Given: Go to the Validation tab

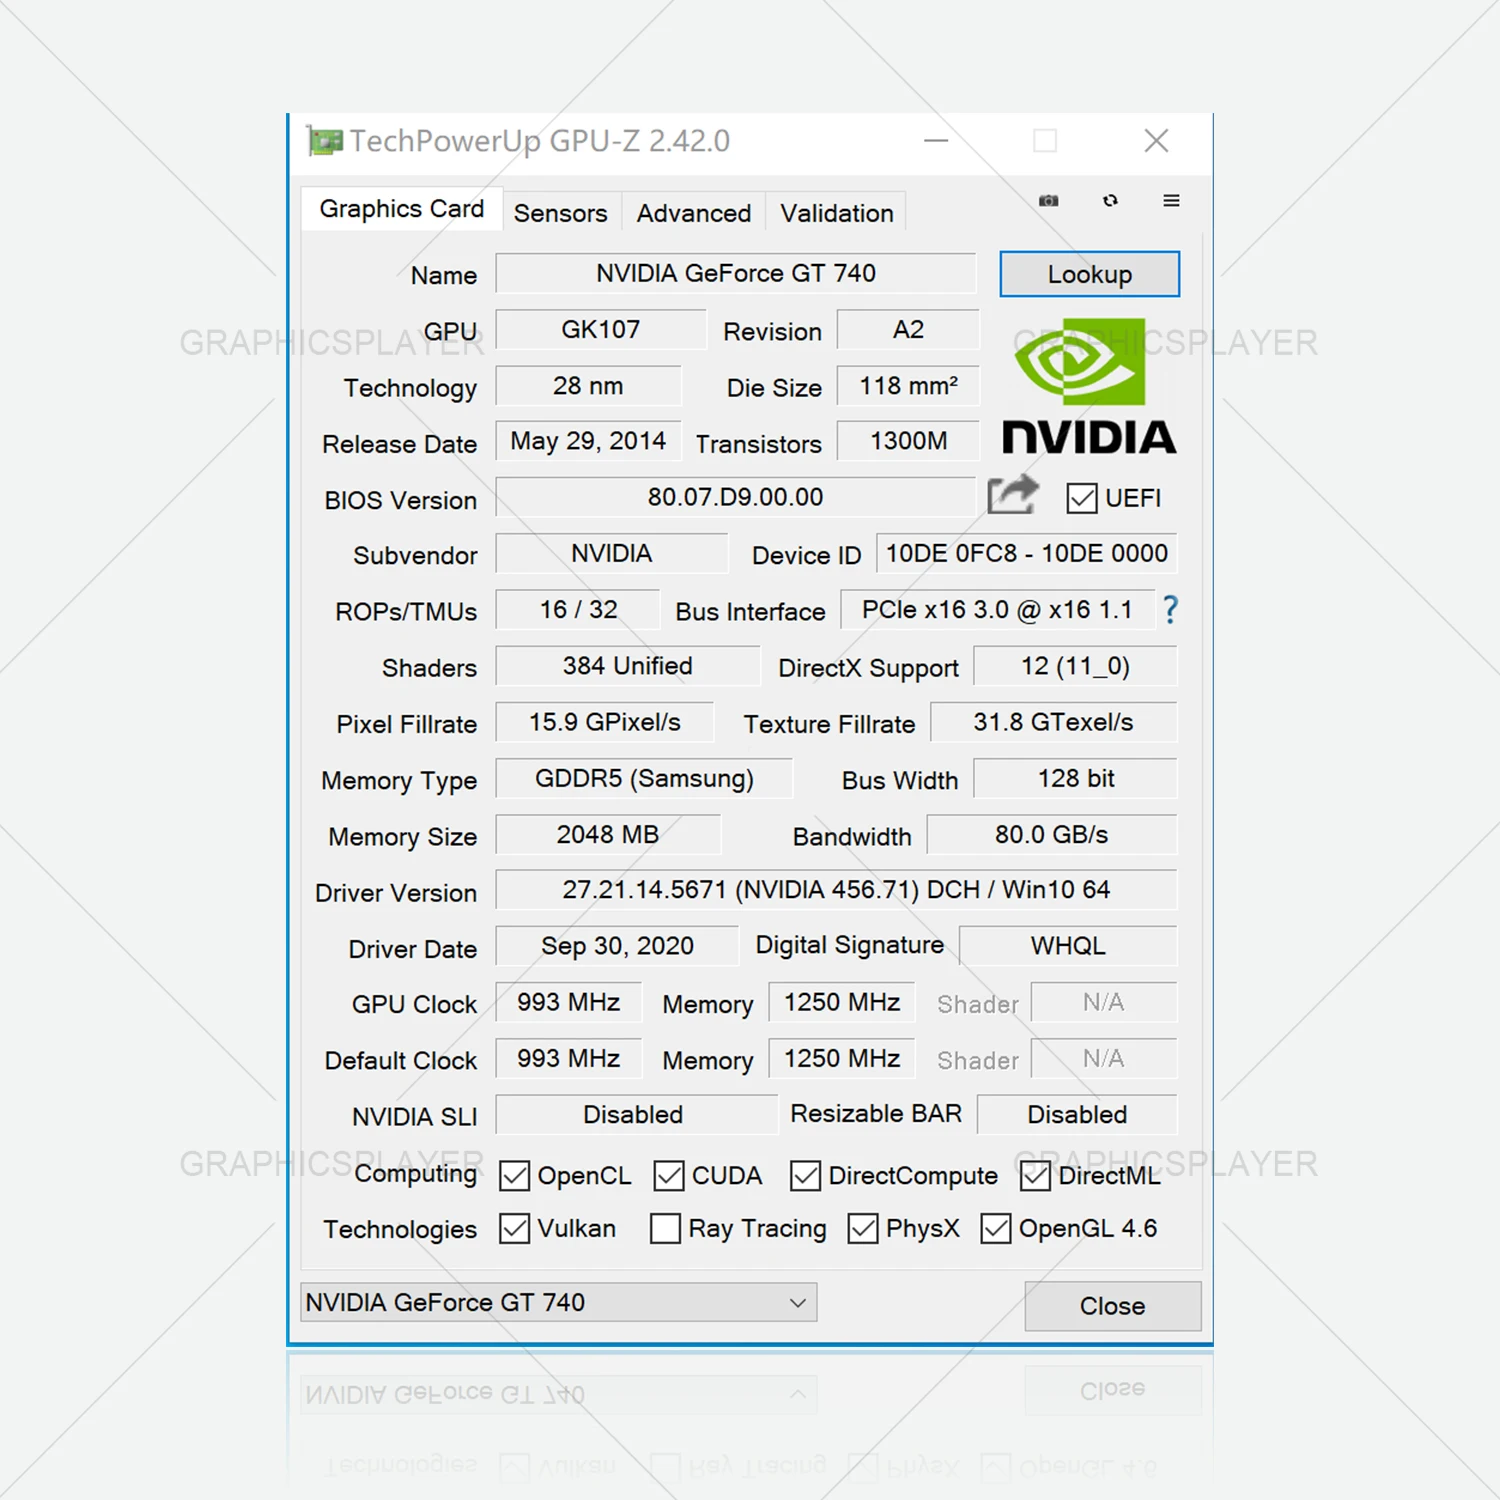Looking at the screenshot, I should [x=837, y=213].
